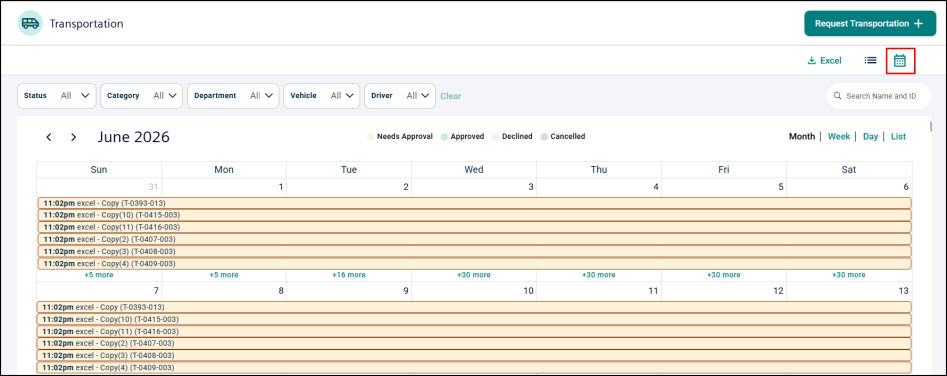The width and height of the screenshot is (947, 376).
Task: Switch to the calendar view icon
Action: tap(900, 60)
